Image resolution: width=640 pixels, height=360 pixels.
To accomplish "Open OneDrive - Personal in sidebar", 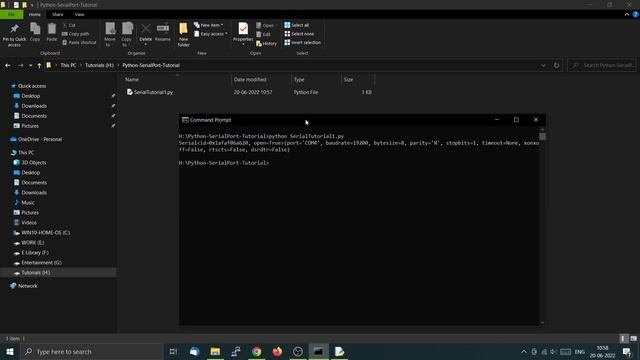I will pyautogui.click(x=40, y=139).
